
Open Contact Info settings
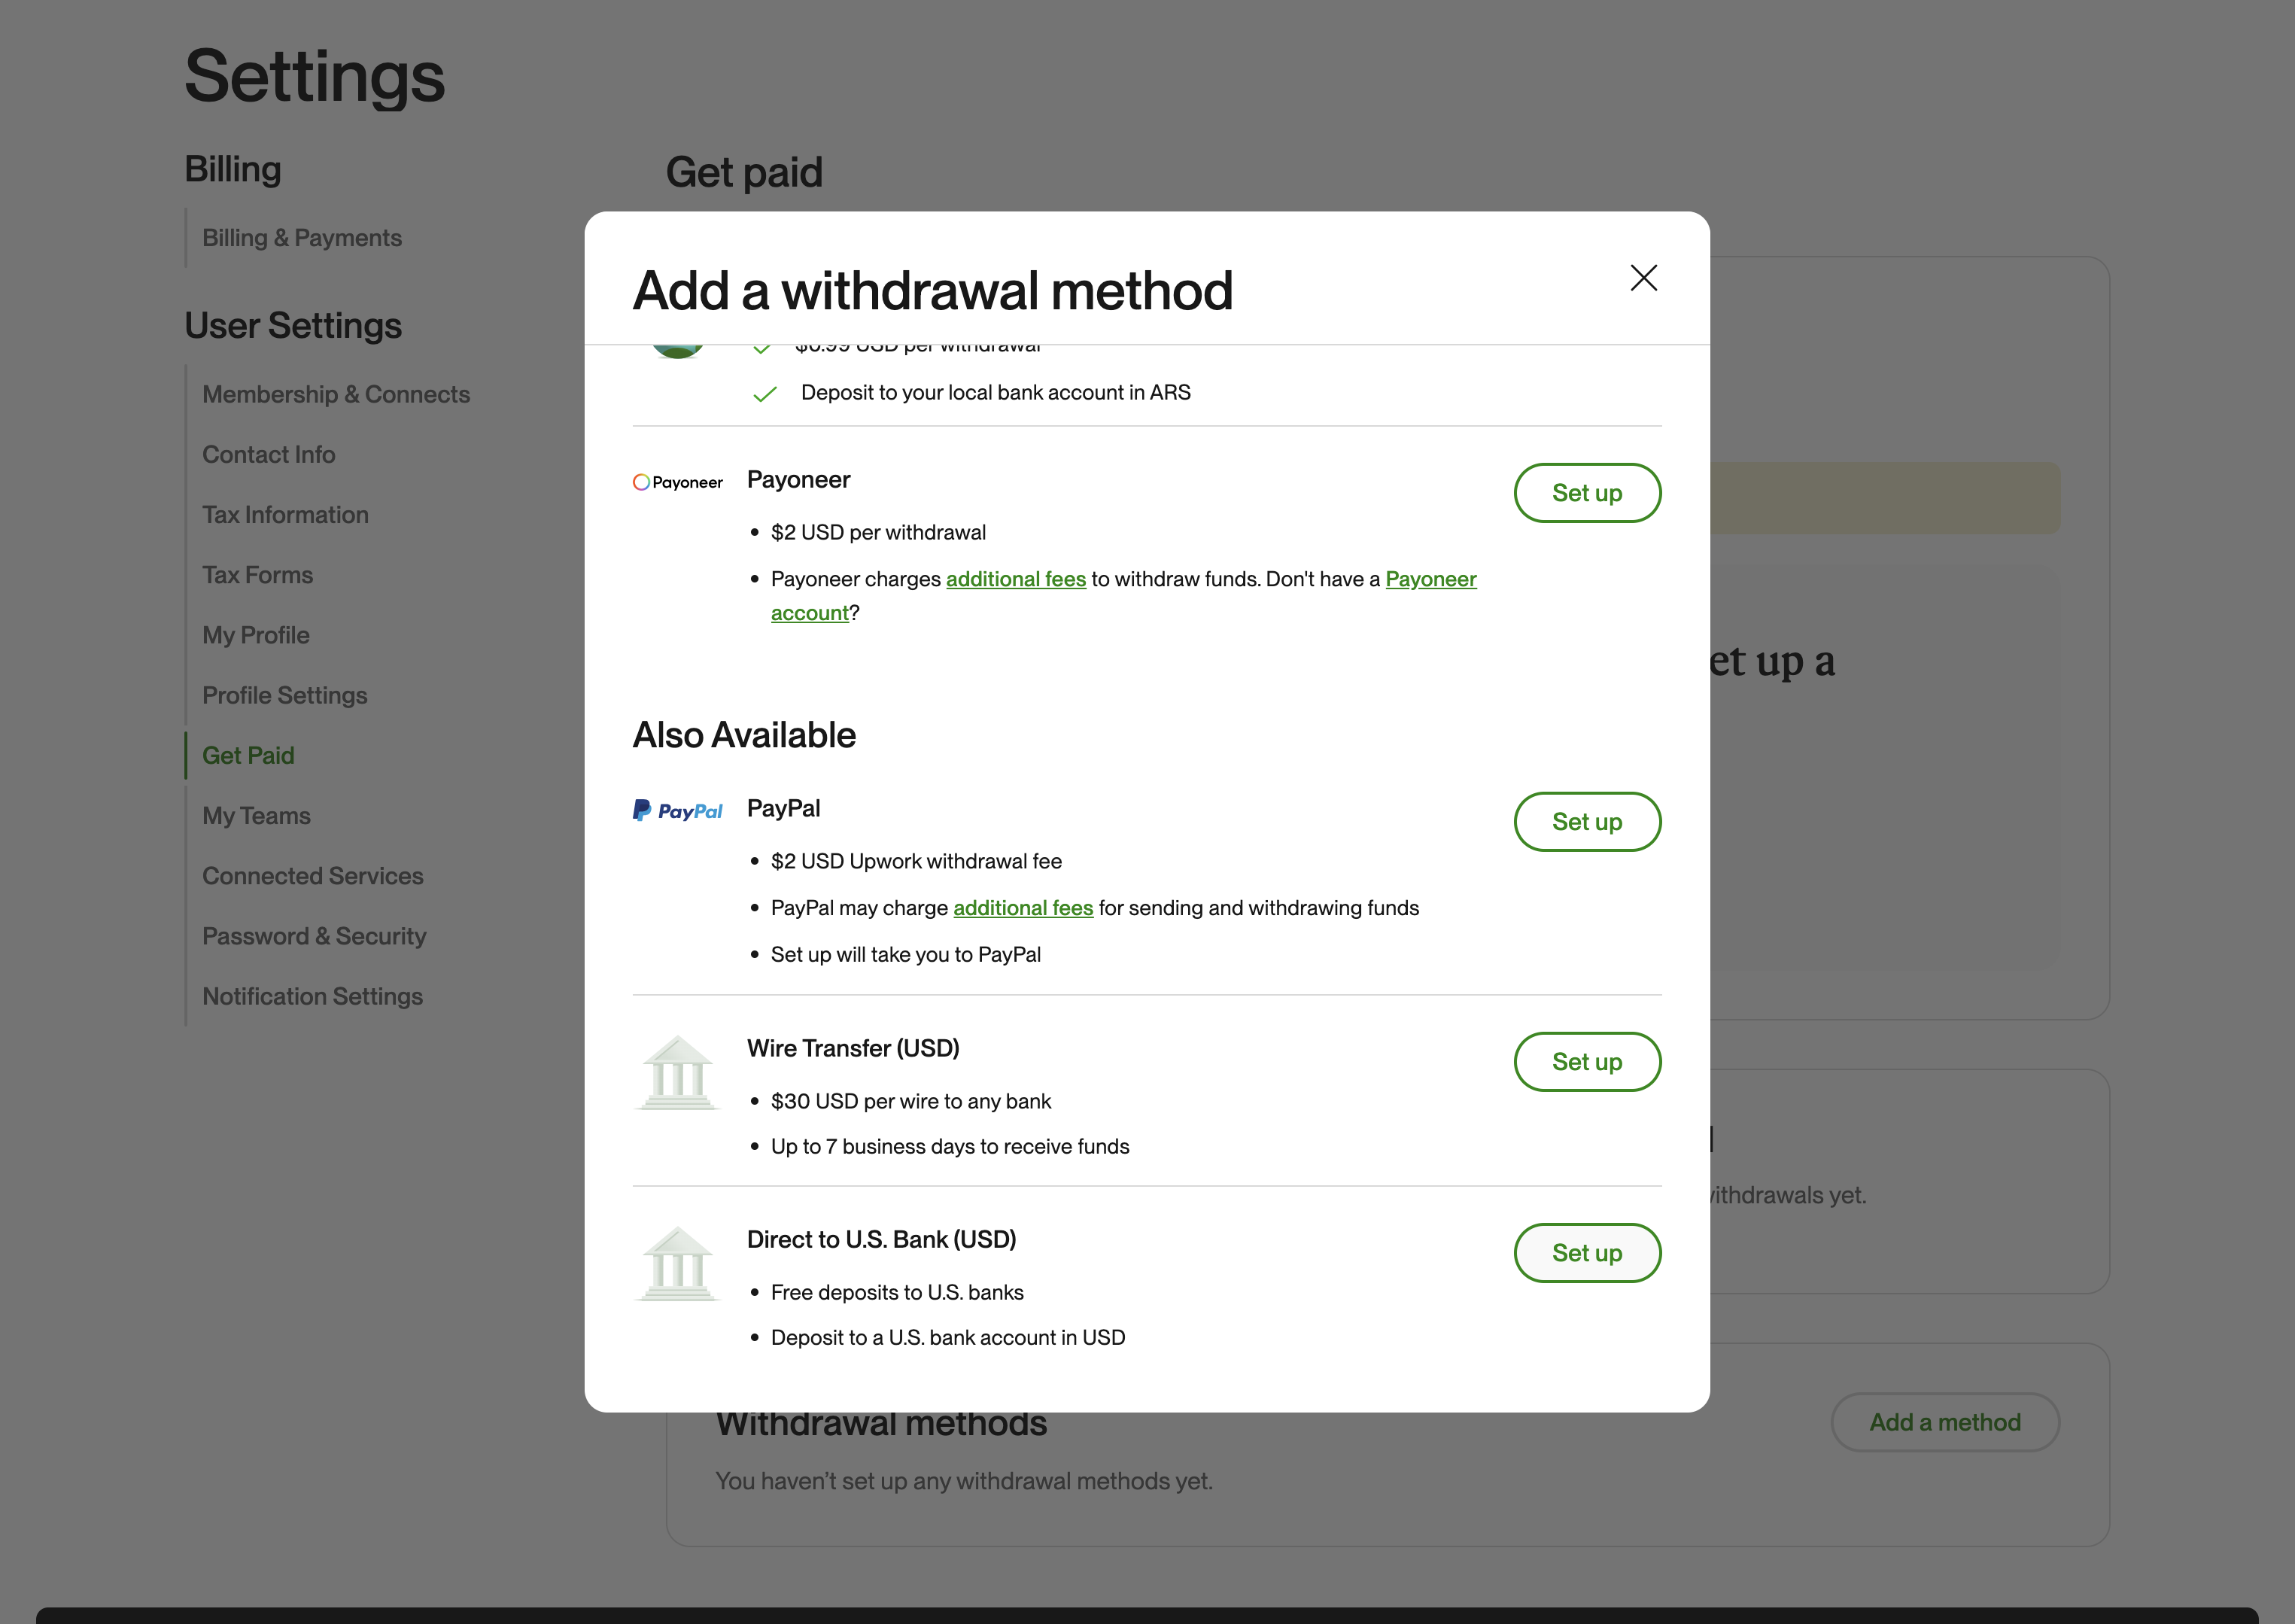269,455
